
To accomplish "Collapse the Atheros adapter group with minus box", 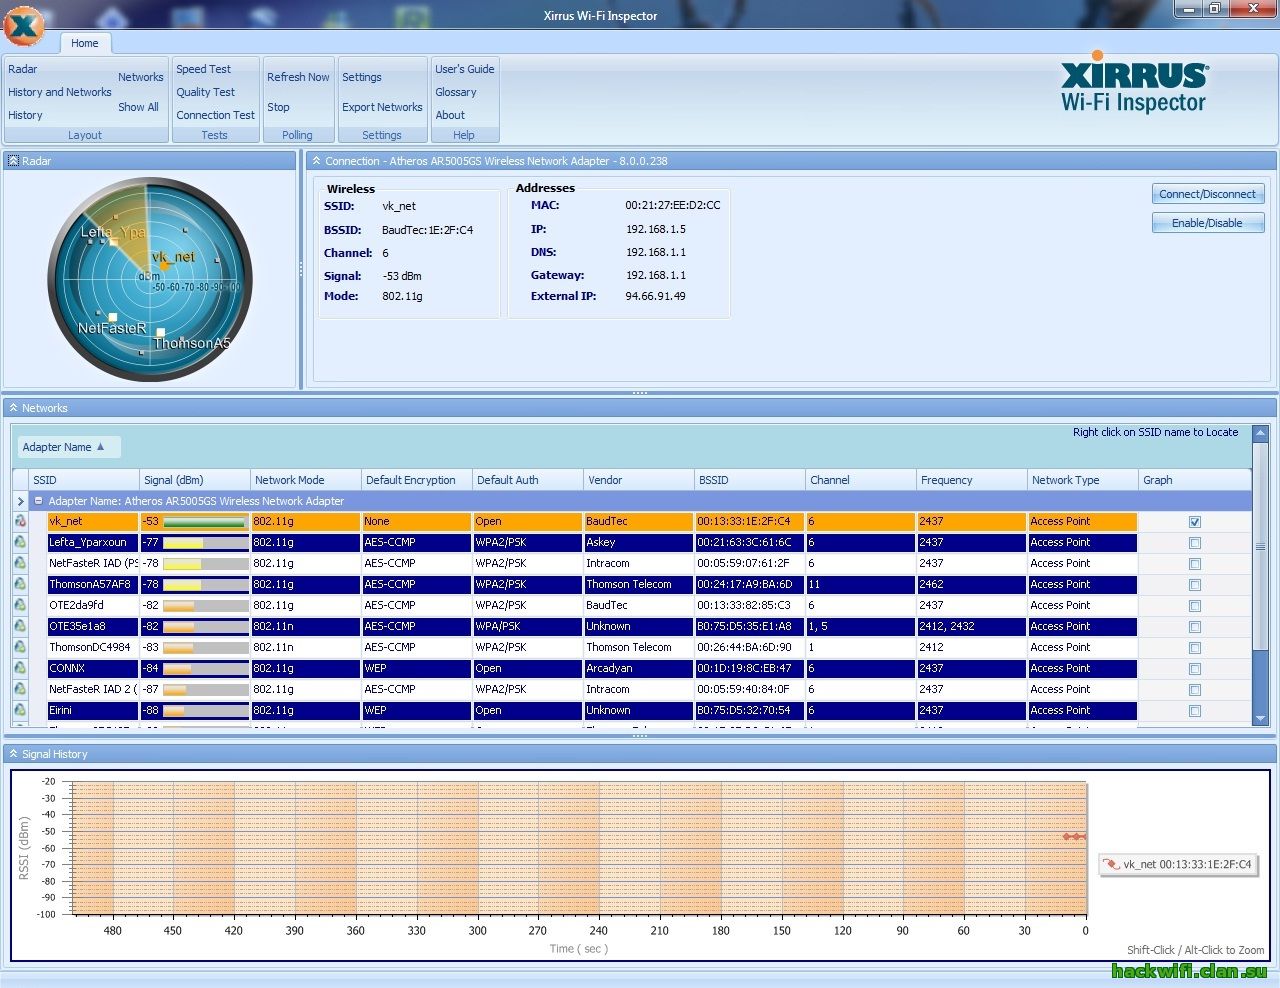I will 39,501.
